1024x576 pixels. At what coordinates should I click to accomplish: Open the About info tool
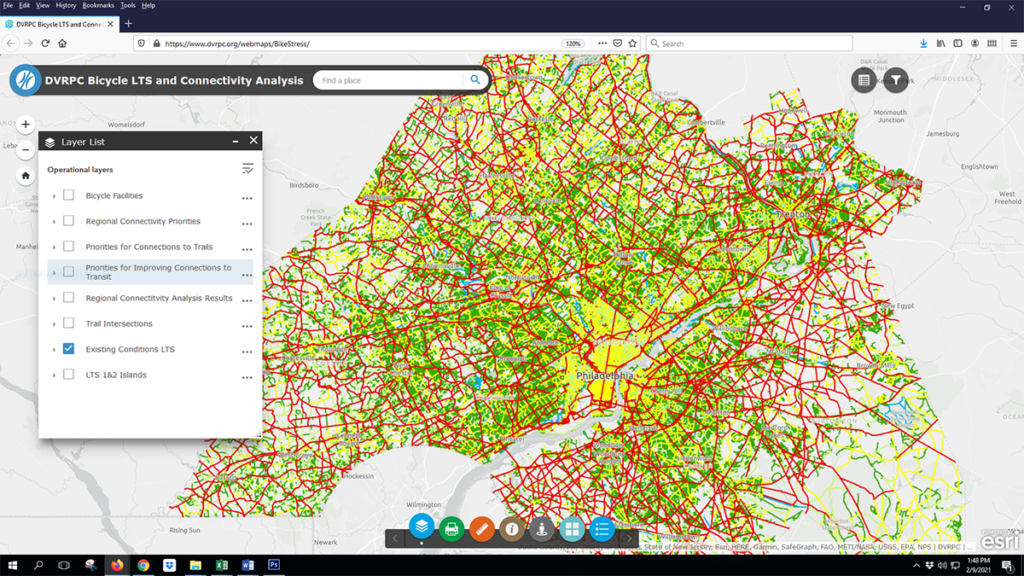tap(511, 531)
